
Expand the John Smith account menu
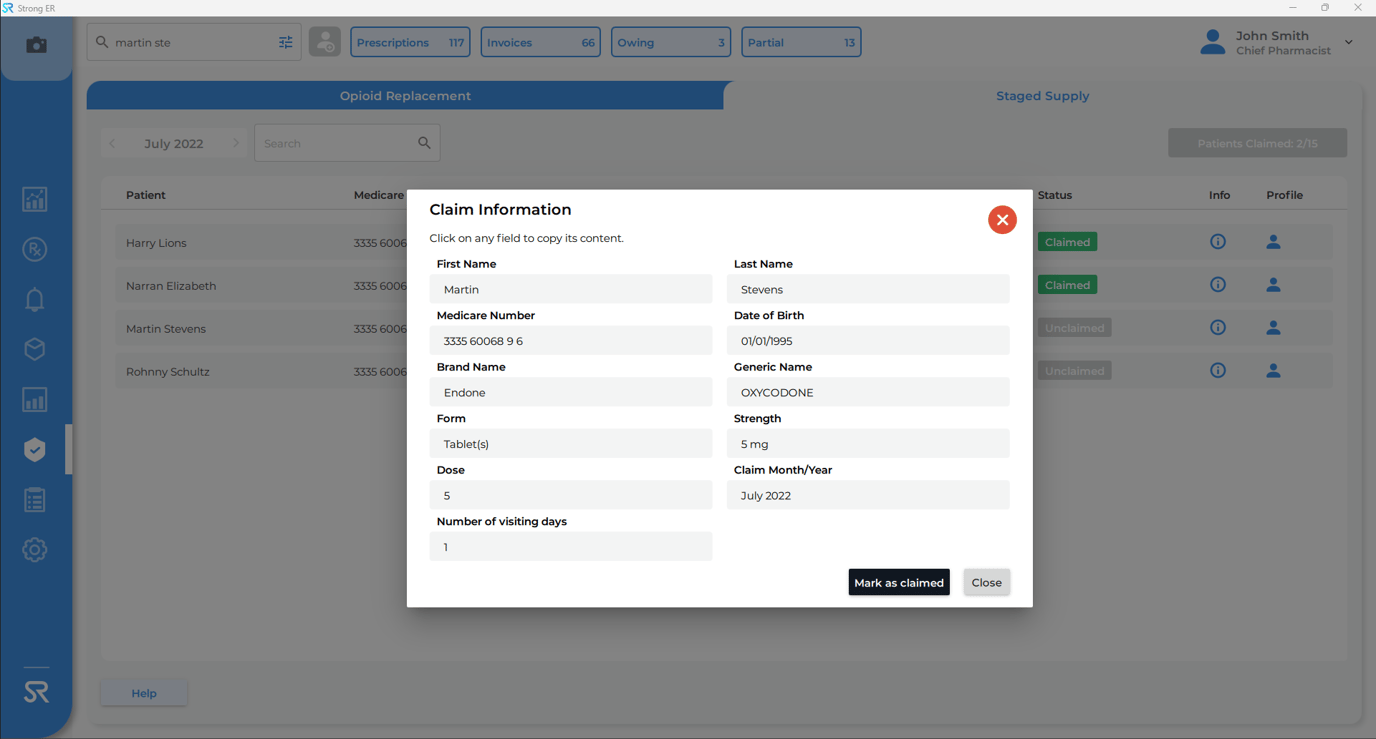(x=1348, y=42)
